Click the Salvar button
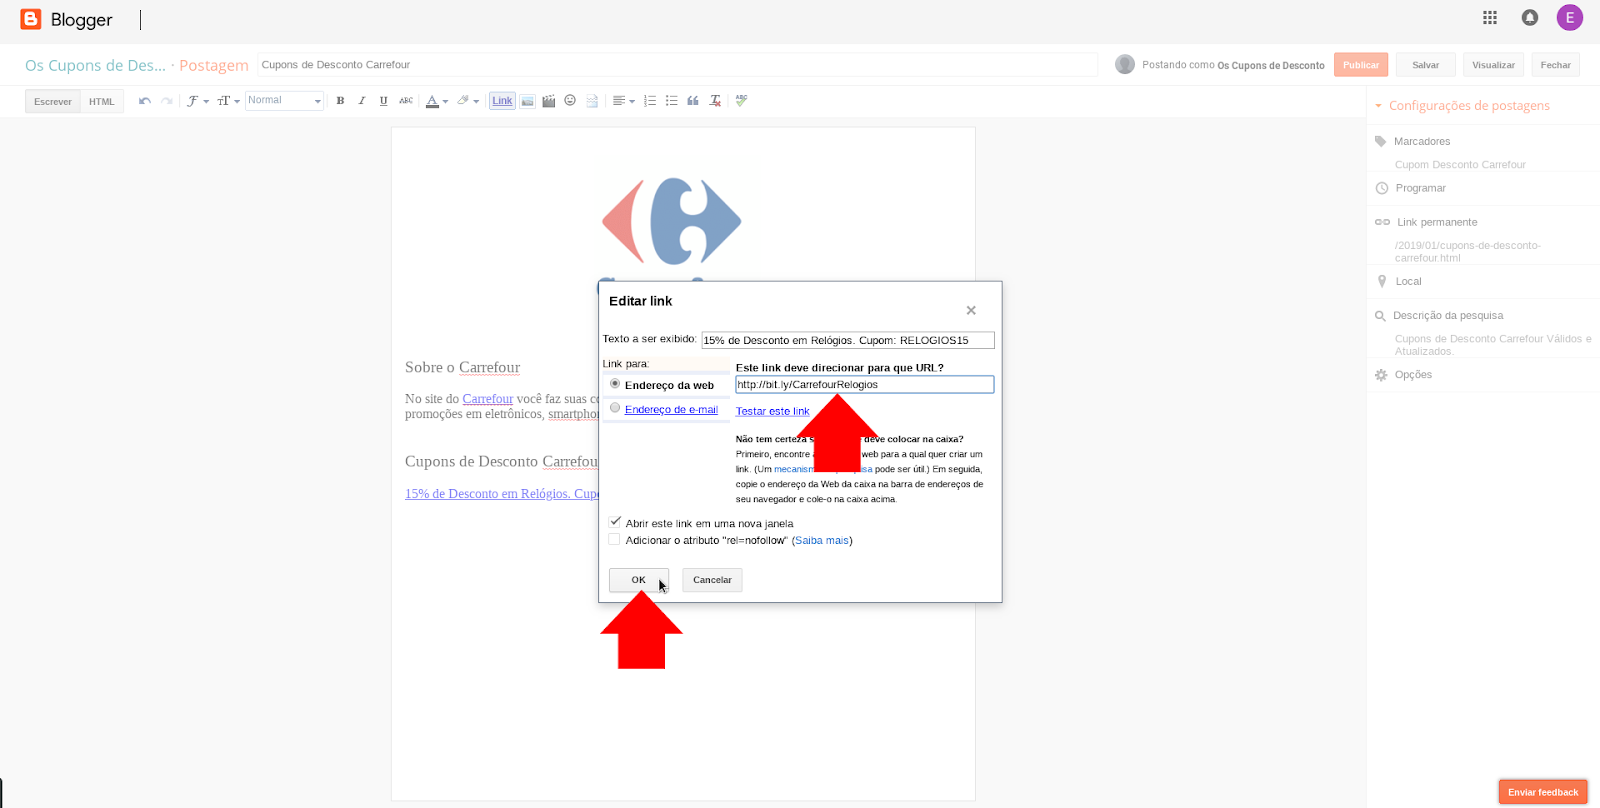Screen dimensions: 1600x808 coord(1426,65)
